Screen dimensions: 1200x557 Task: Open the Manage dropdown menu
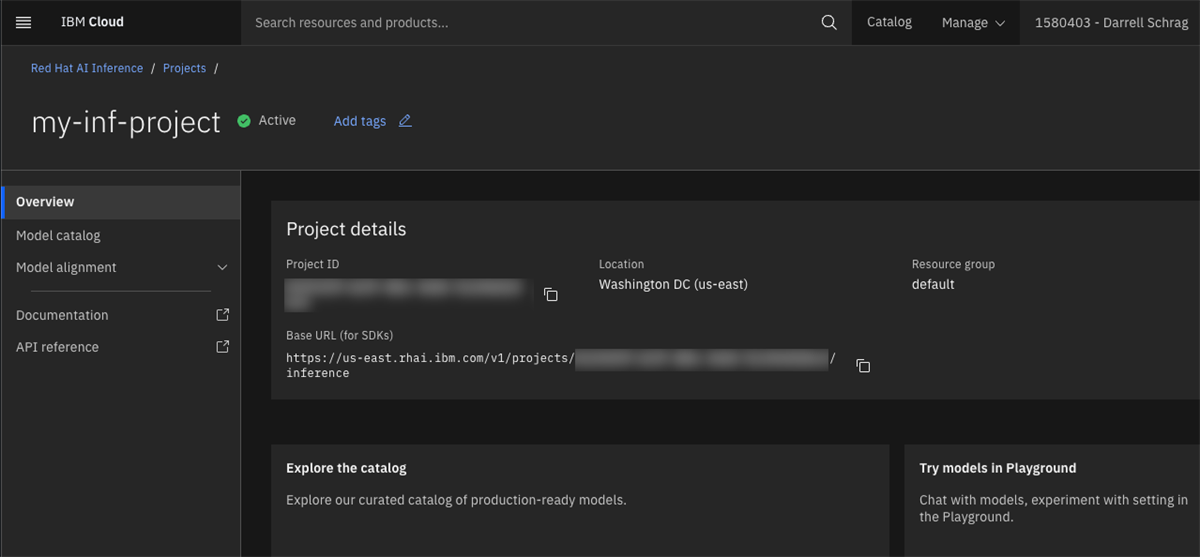pyautogui.click(x=973, y=22)
